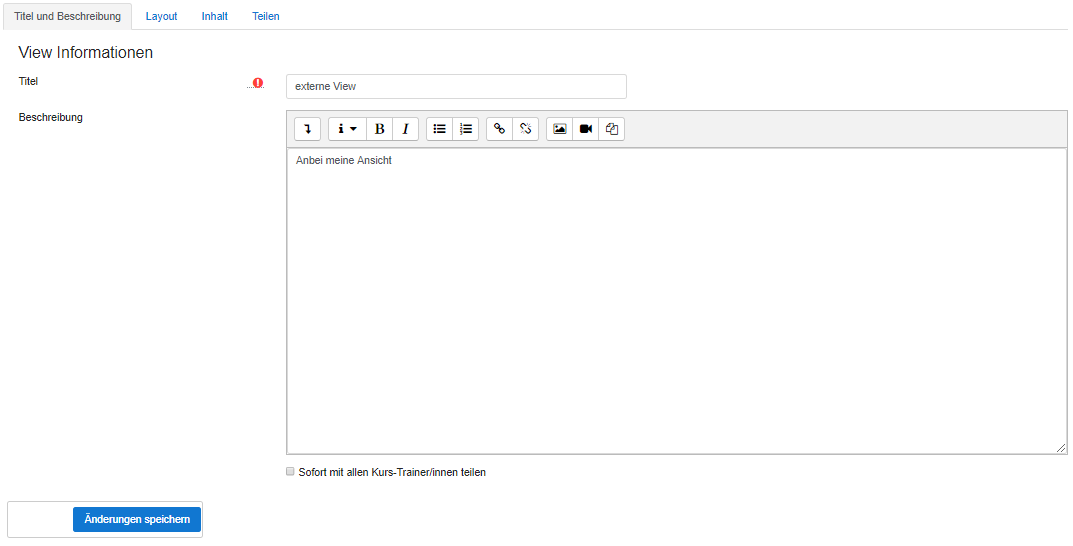Switch to the Inhalt tab
Screen dimensions: 1073x546
tap(215, 16)
